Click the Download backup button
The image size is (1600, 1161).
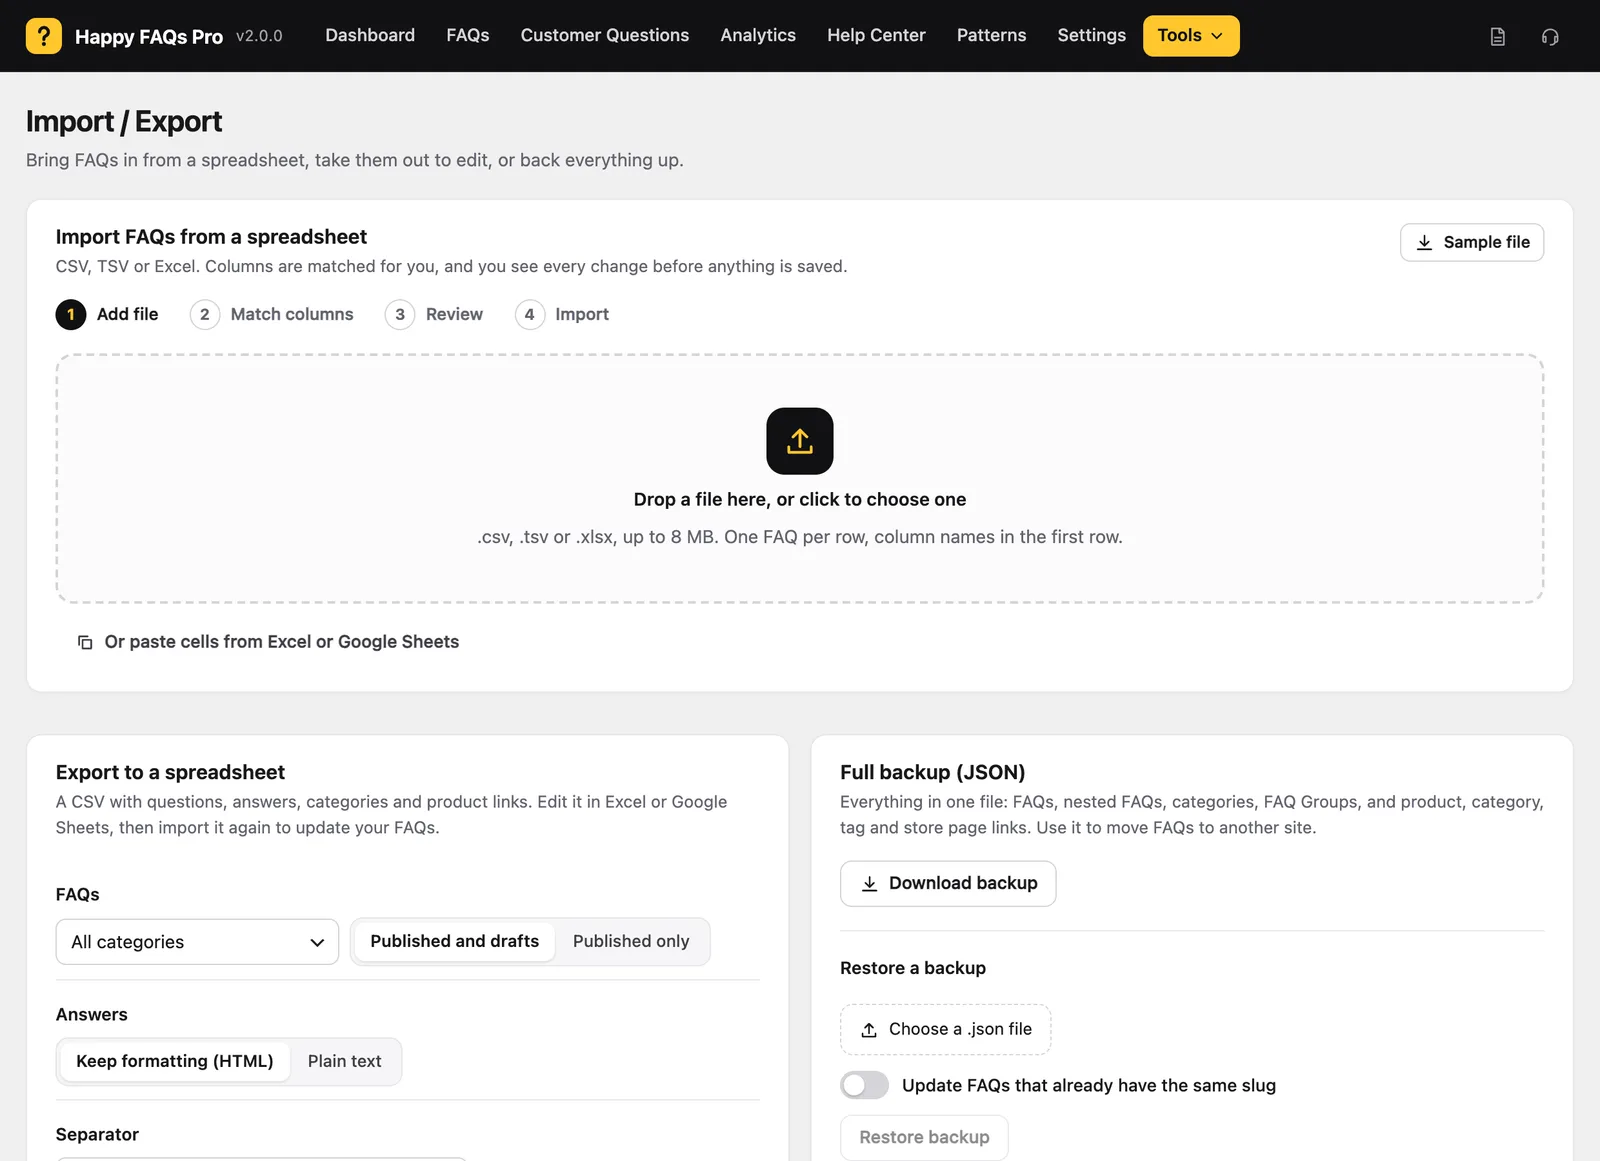click(948, 883)
